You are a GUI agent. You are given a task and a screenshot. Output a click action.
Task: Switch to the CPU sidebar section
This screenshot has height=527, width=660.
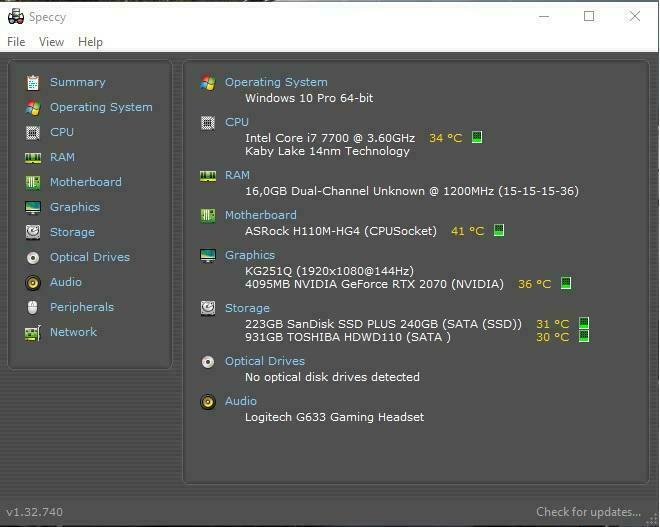(x=61, y=132)
